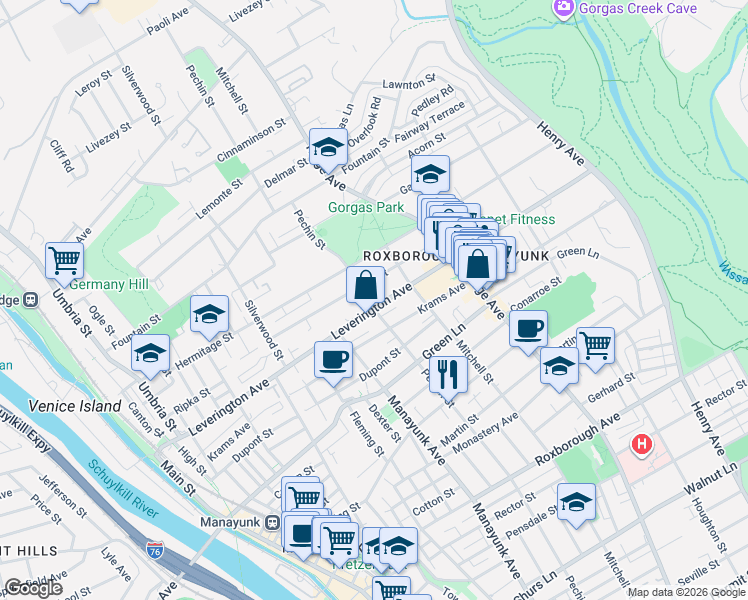
Task: Click the Manayunk station label
Action: tap(230, 522)
